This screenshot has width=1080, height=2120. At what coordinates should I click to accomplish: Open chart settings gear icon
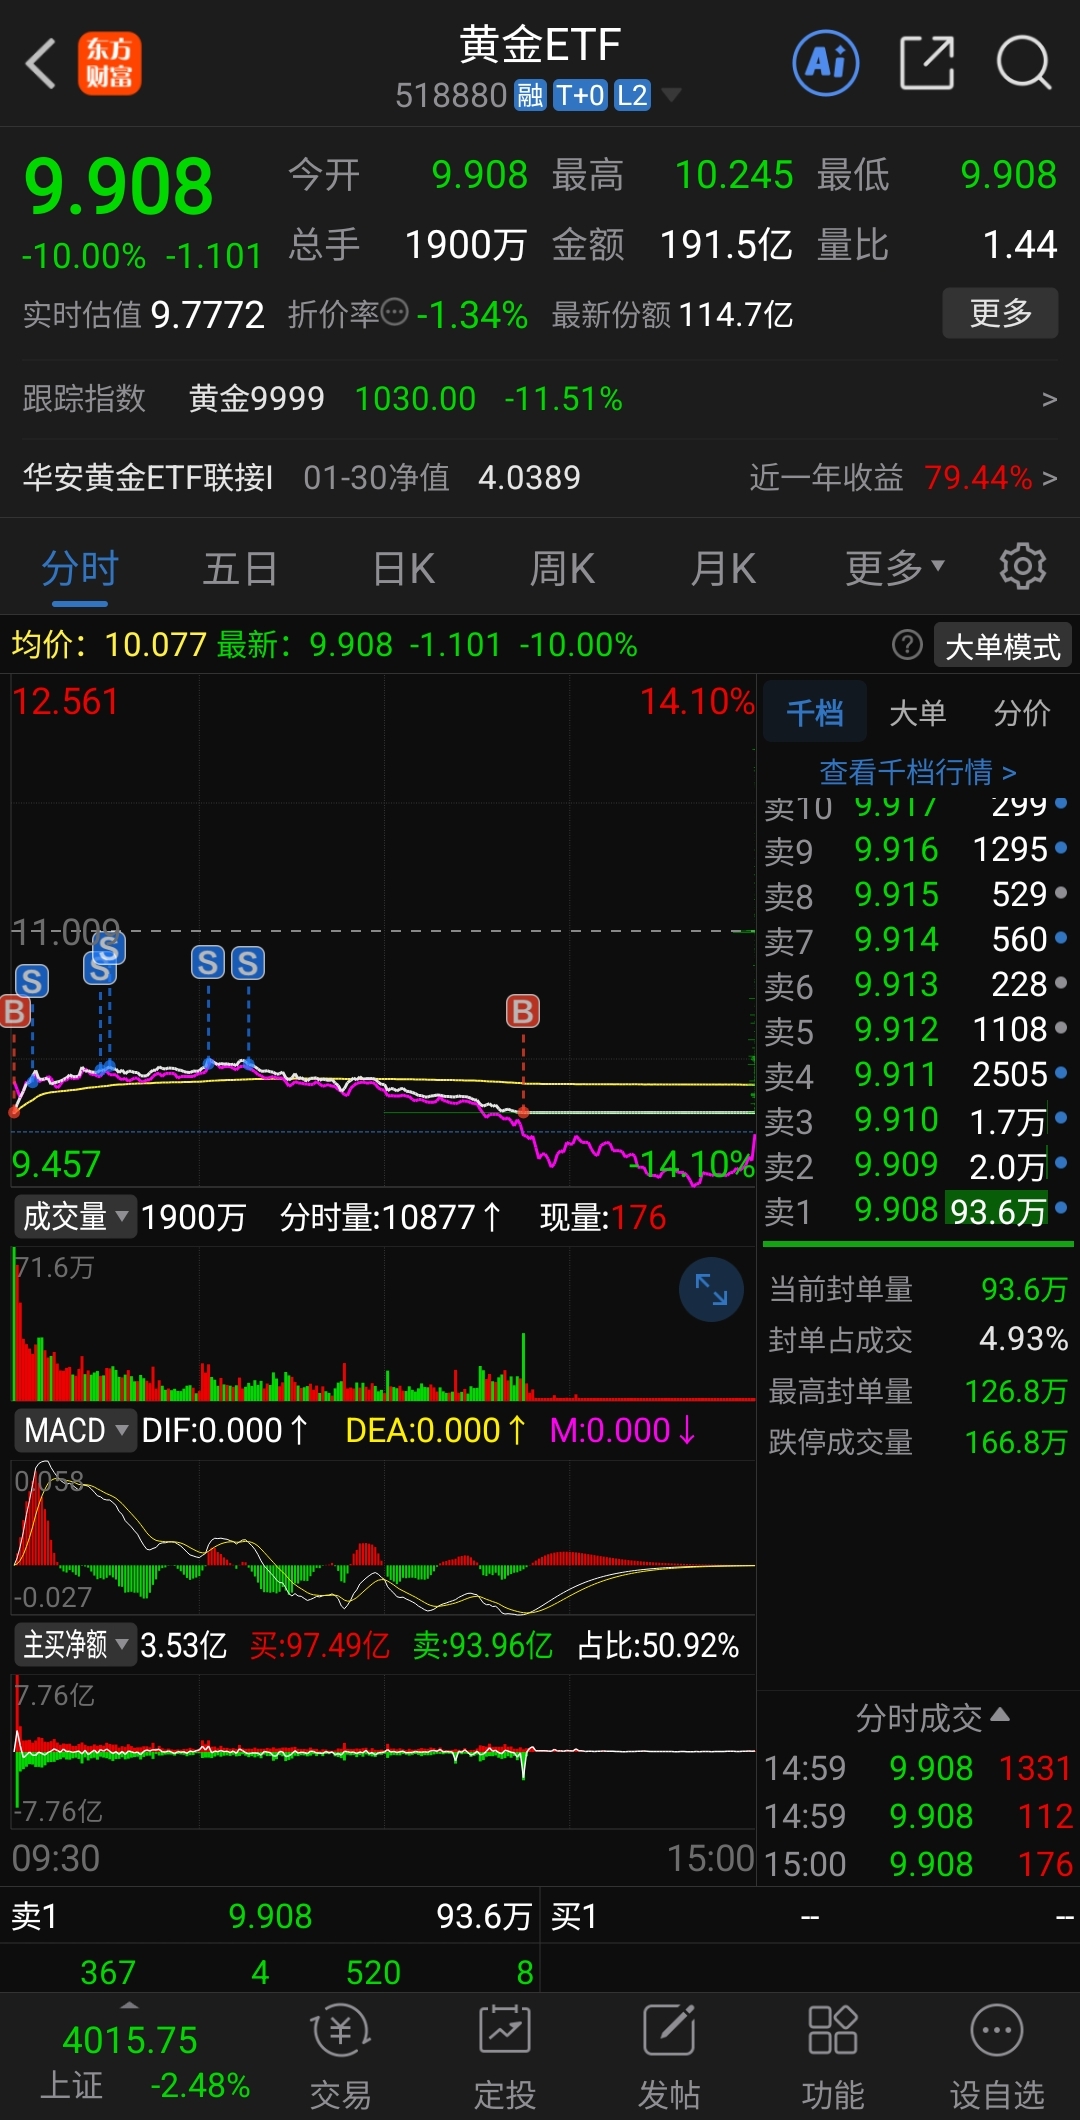(x=1023, y=567)
